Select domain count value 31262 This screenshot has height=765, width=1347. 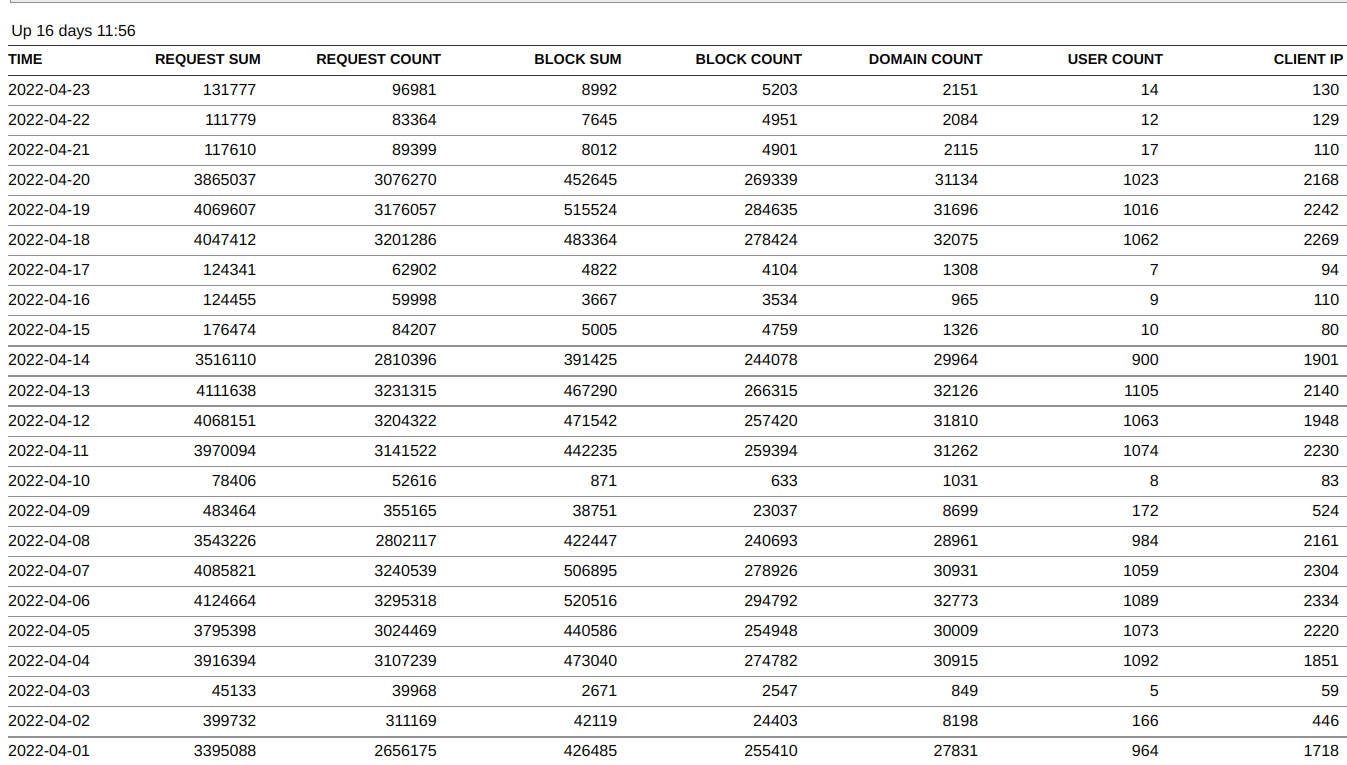point(956,450)
